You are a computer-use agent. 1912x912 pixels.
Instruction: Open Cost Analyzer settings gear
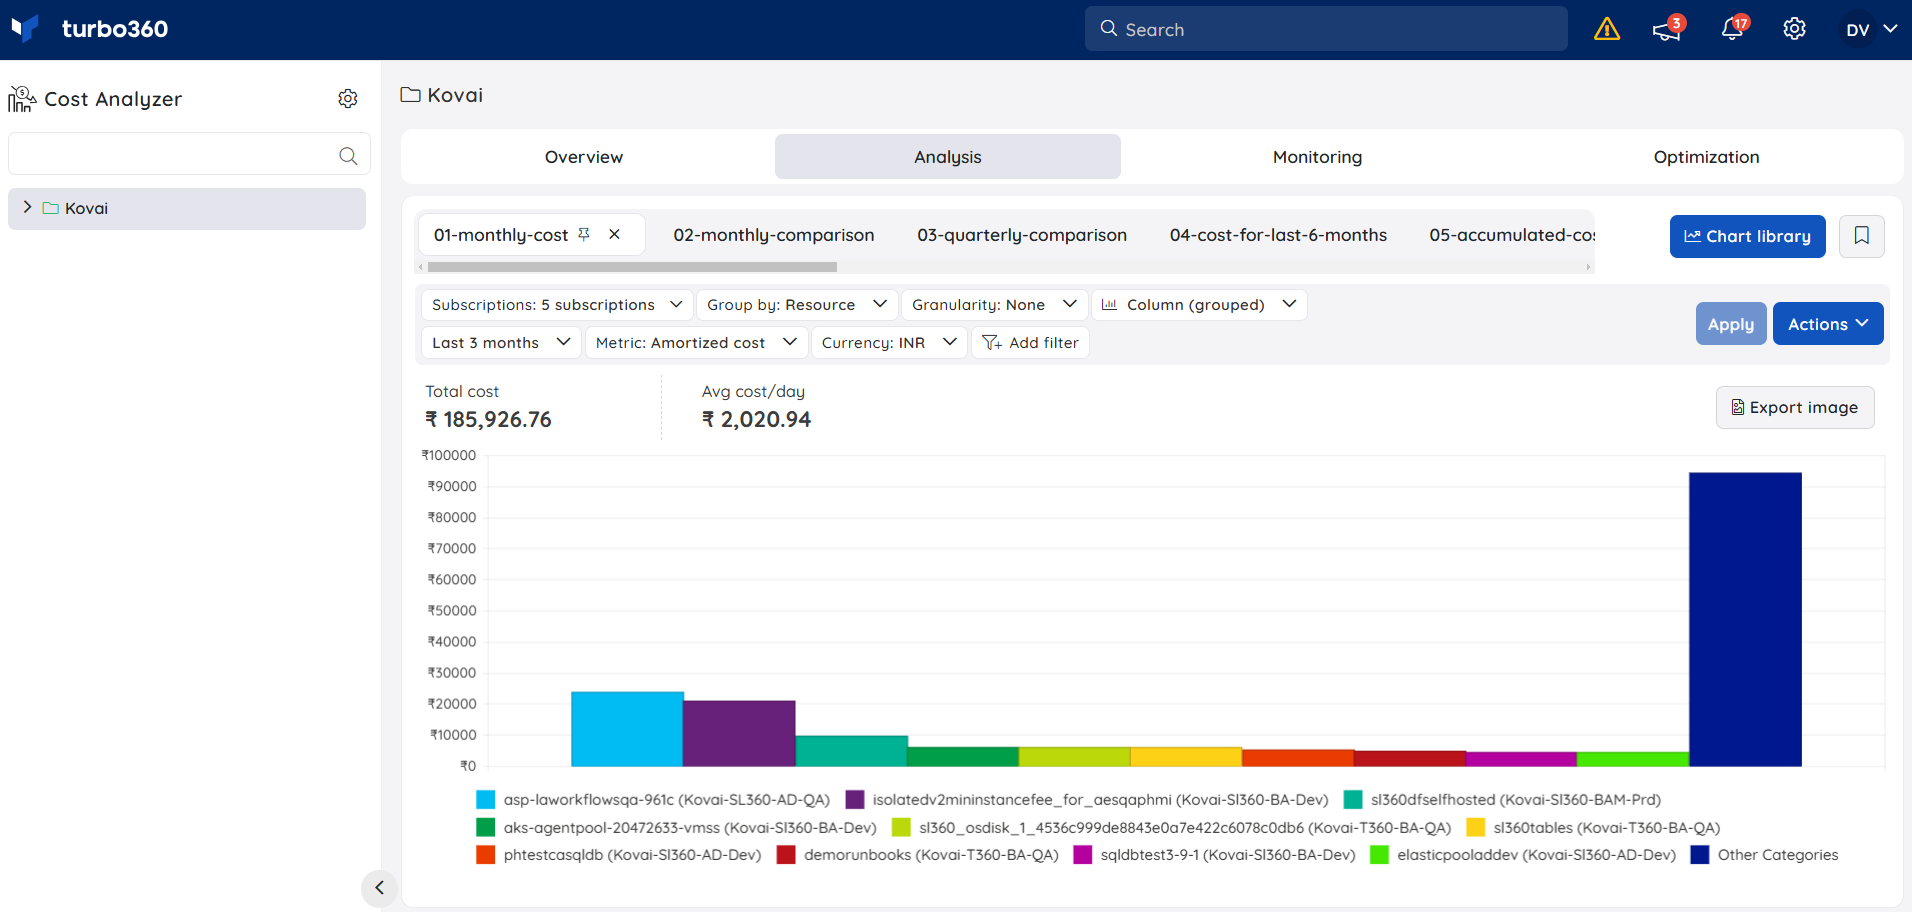click(348, 98)
